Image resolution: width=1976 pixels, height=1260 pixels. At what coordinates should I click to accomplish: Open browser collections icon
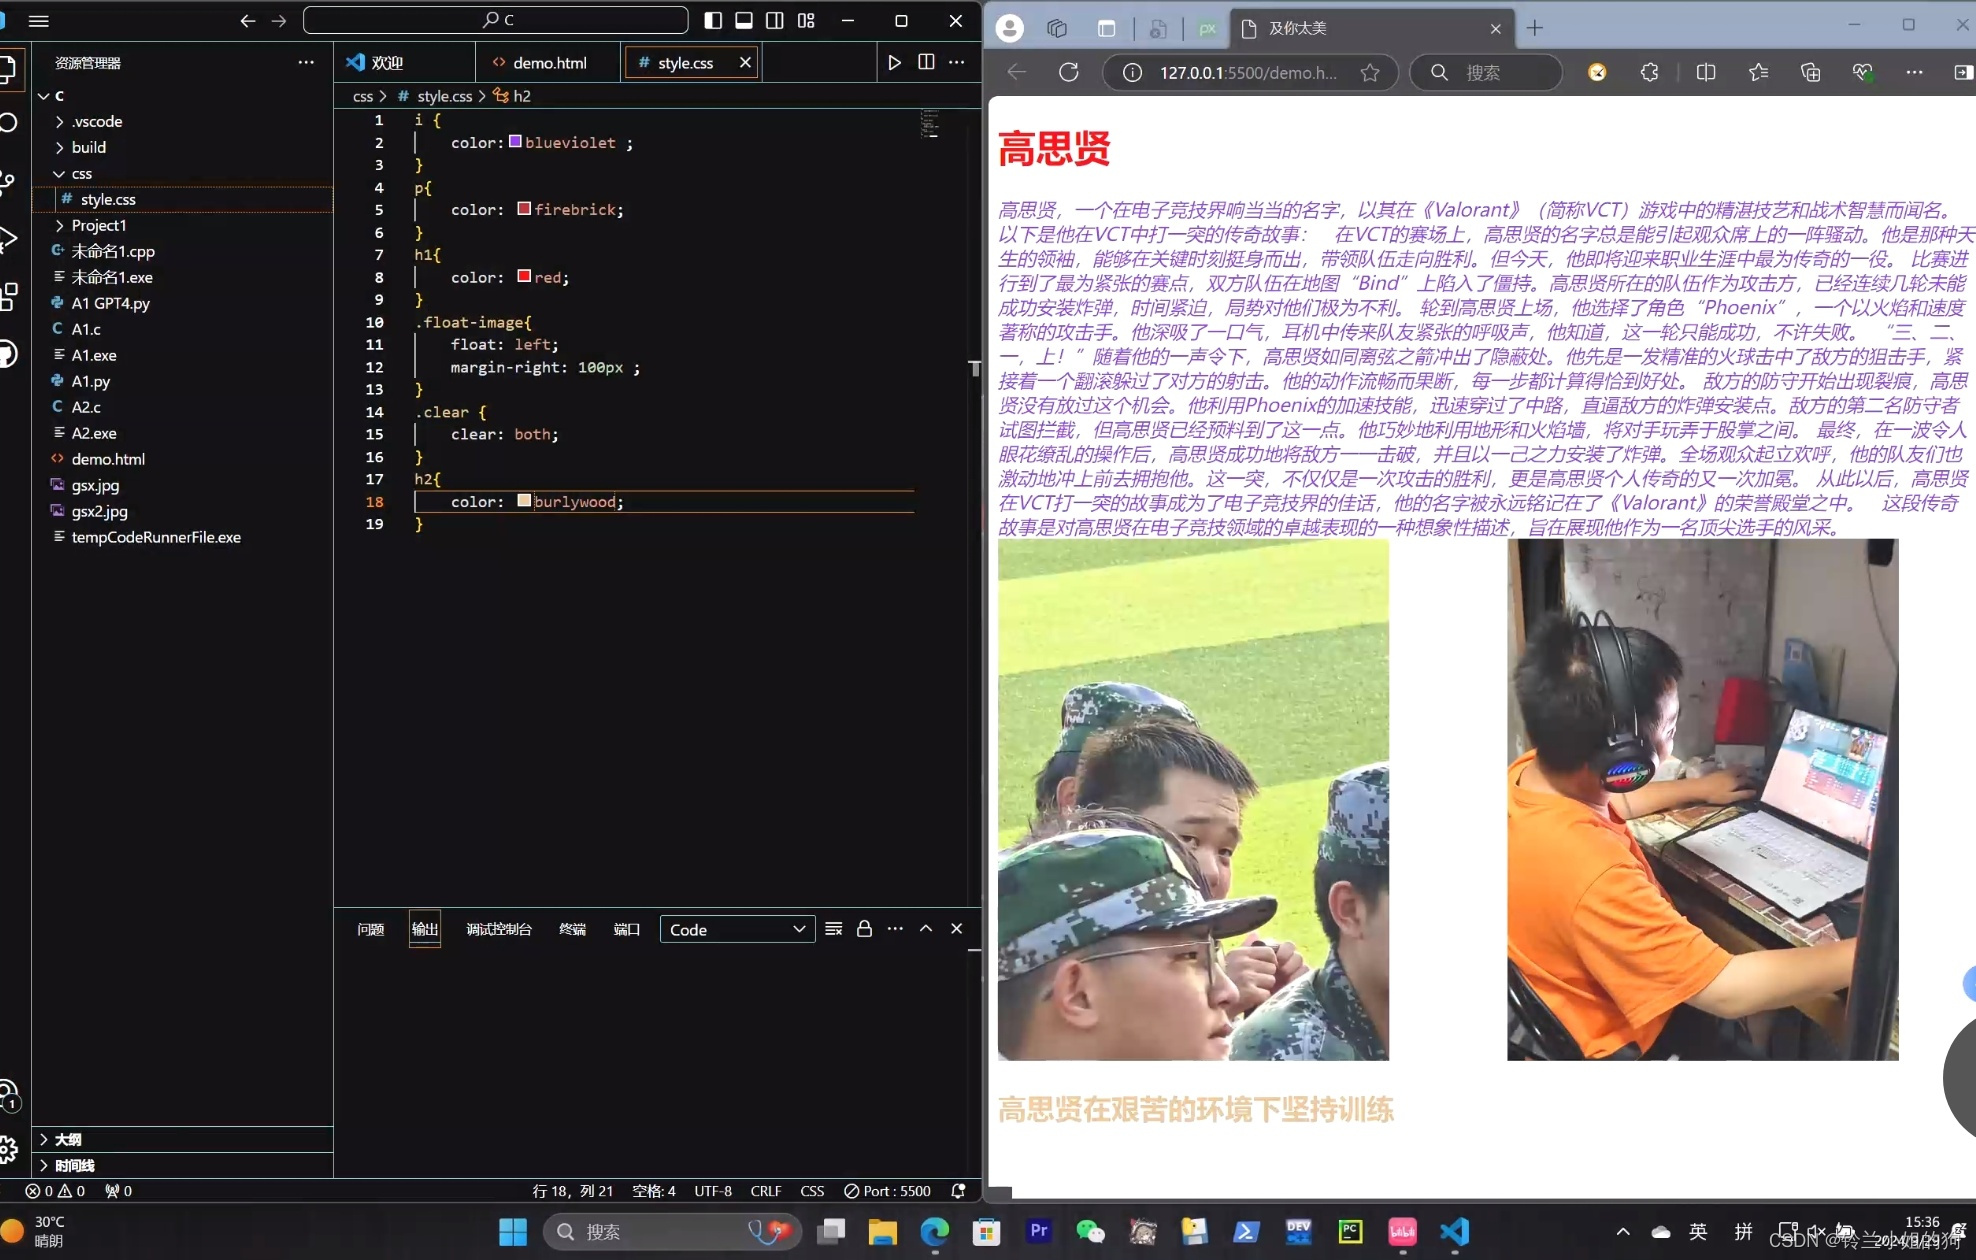pyautogui.click(x=1810, y=72)
